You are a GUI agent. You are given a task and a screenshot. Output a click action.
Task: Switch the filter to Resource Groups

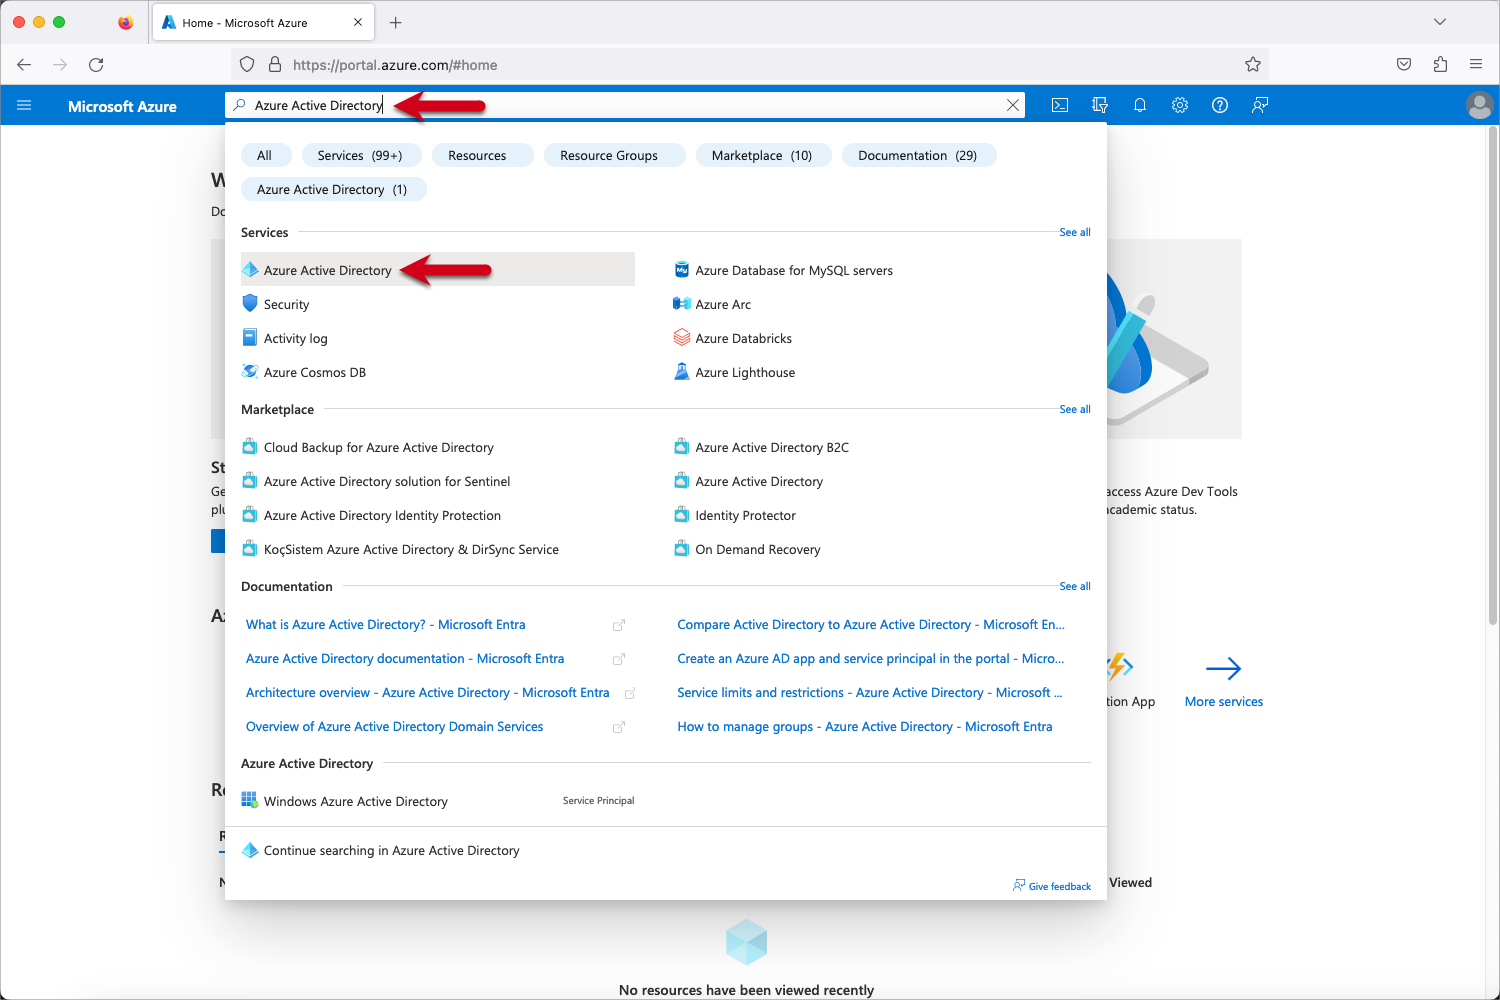point(614,155)
